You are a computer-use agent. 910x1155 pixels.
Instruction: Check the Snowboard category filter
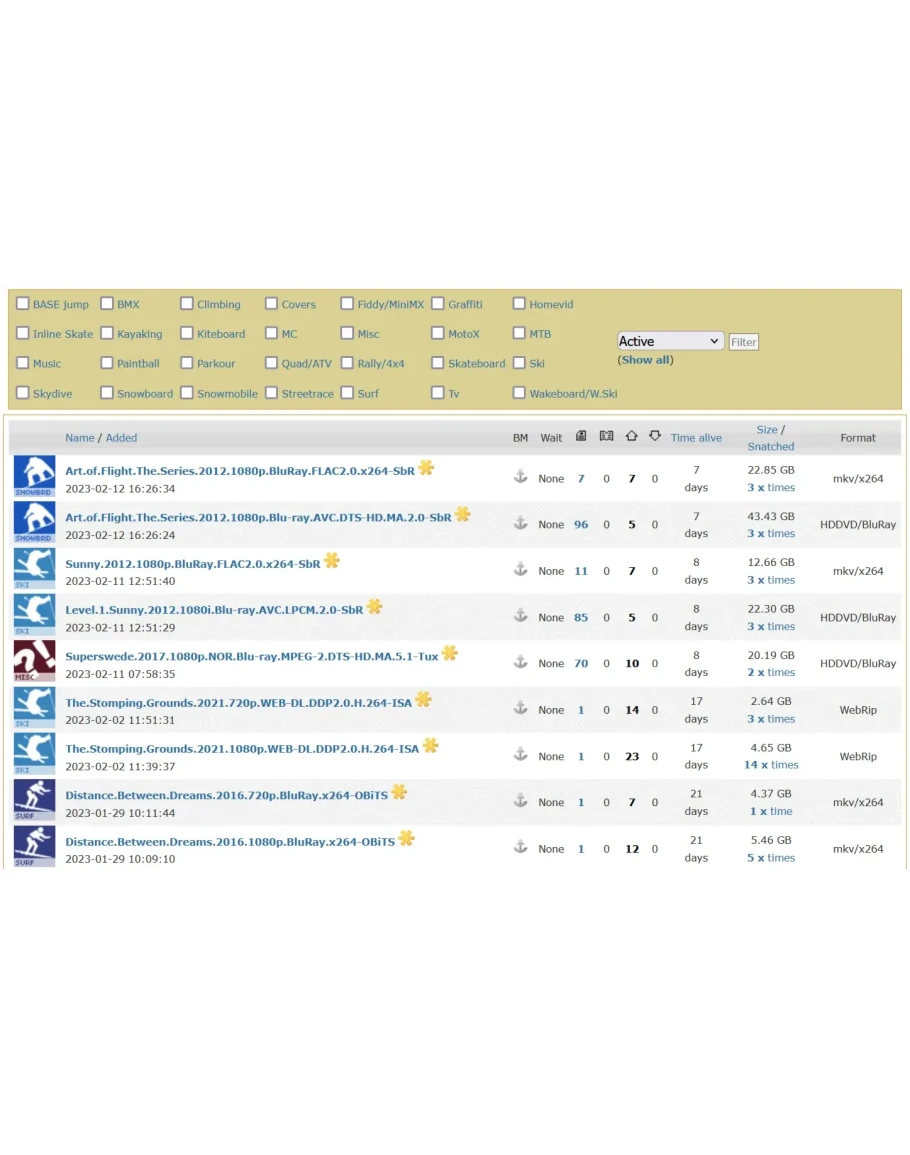click(107, 393)
